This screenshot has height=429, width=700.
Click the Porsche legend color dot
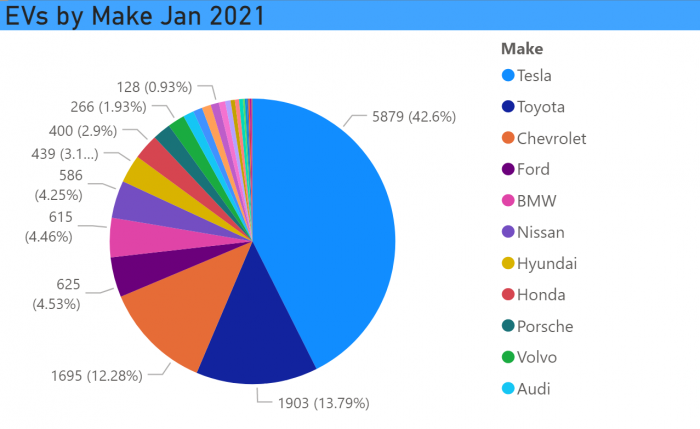(508, 326)
